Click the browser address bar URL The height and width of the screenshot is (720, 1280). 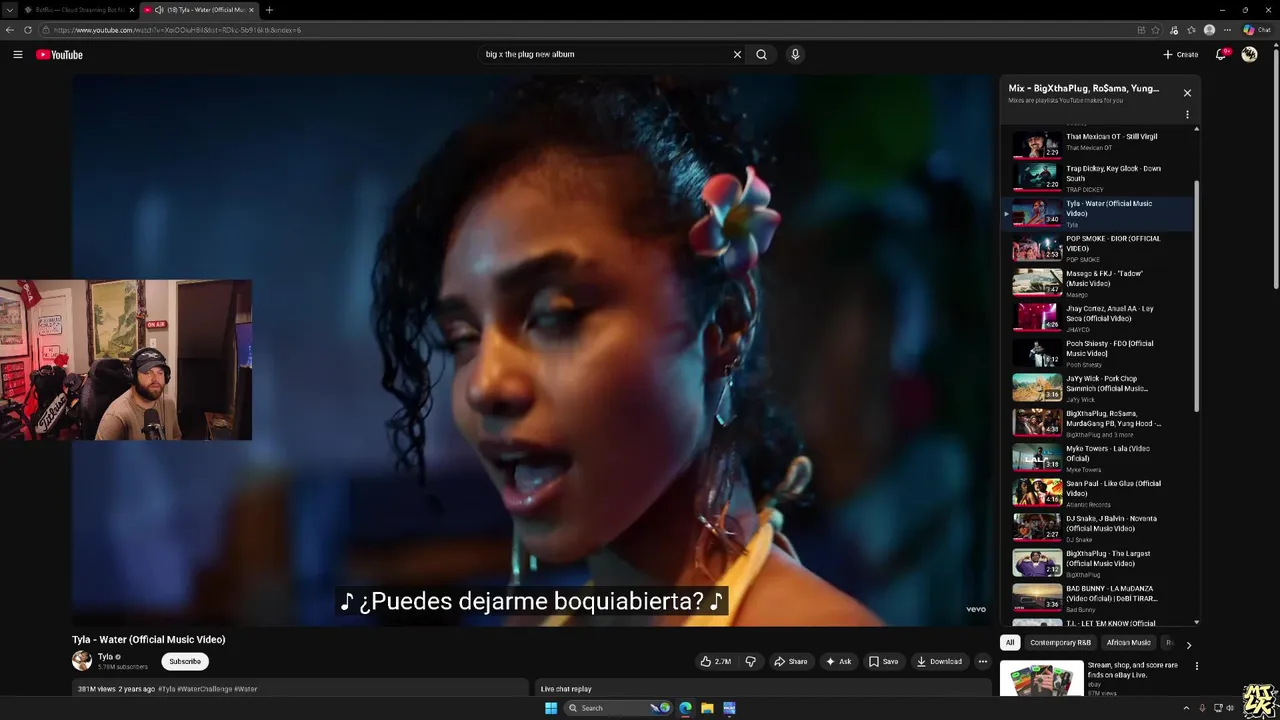pyautogui.click(x=177, y=30)
